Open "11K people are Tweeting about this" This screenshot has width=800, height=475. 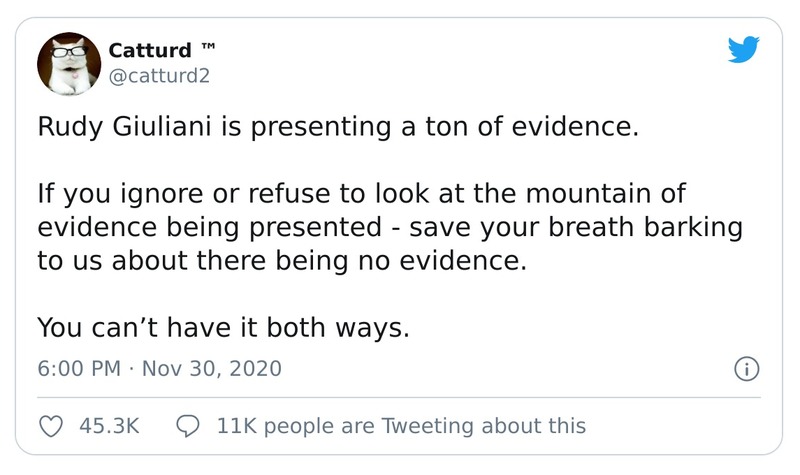[x=401, y=425]
